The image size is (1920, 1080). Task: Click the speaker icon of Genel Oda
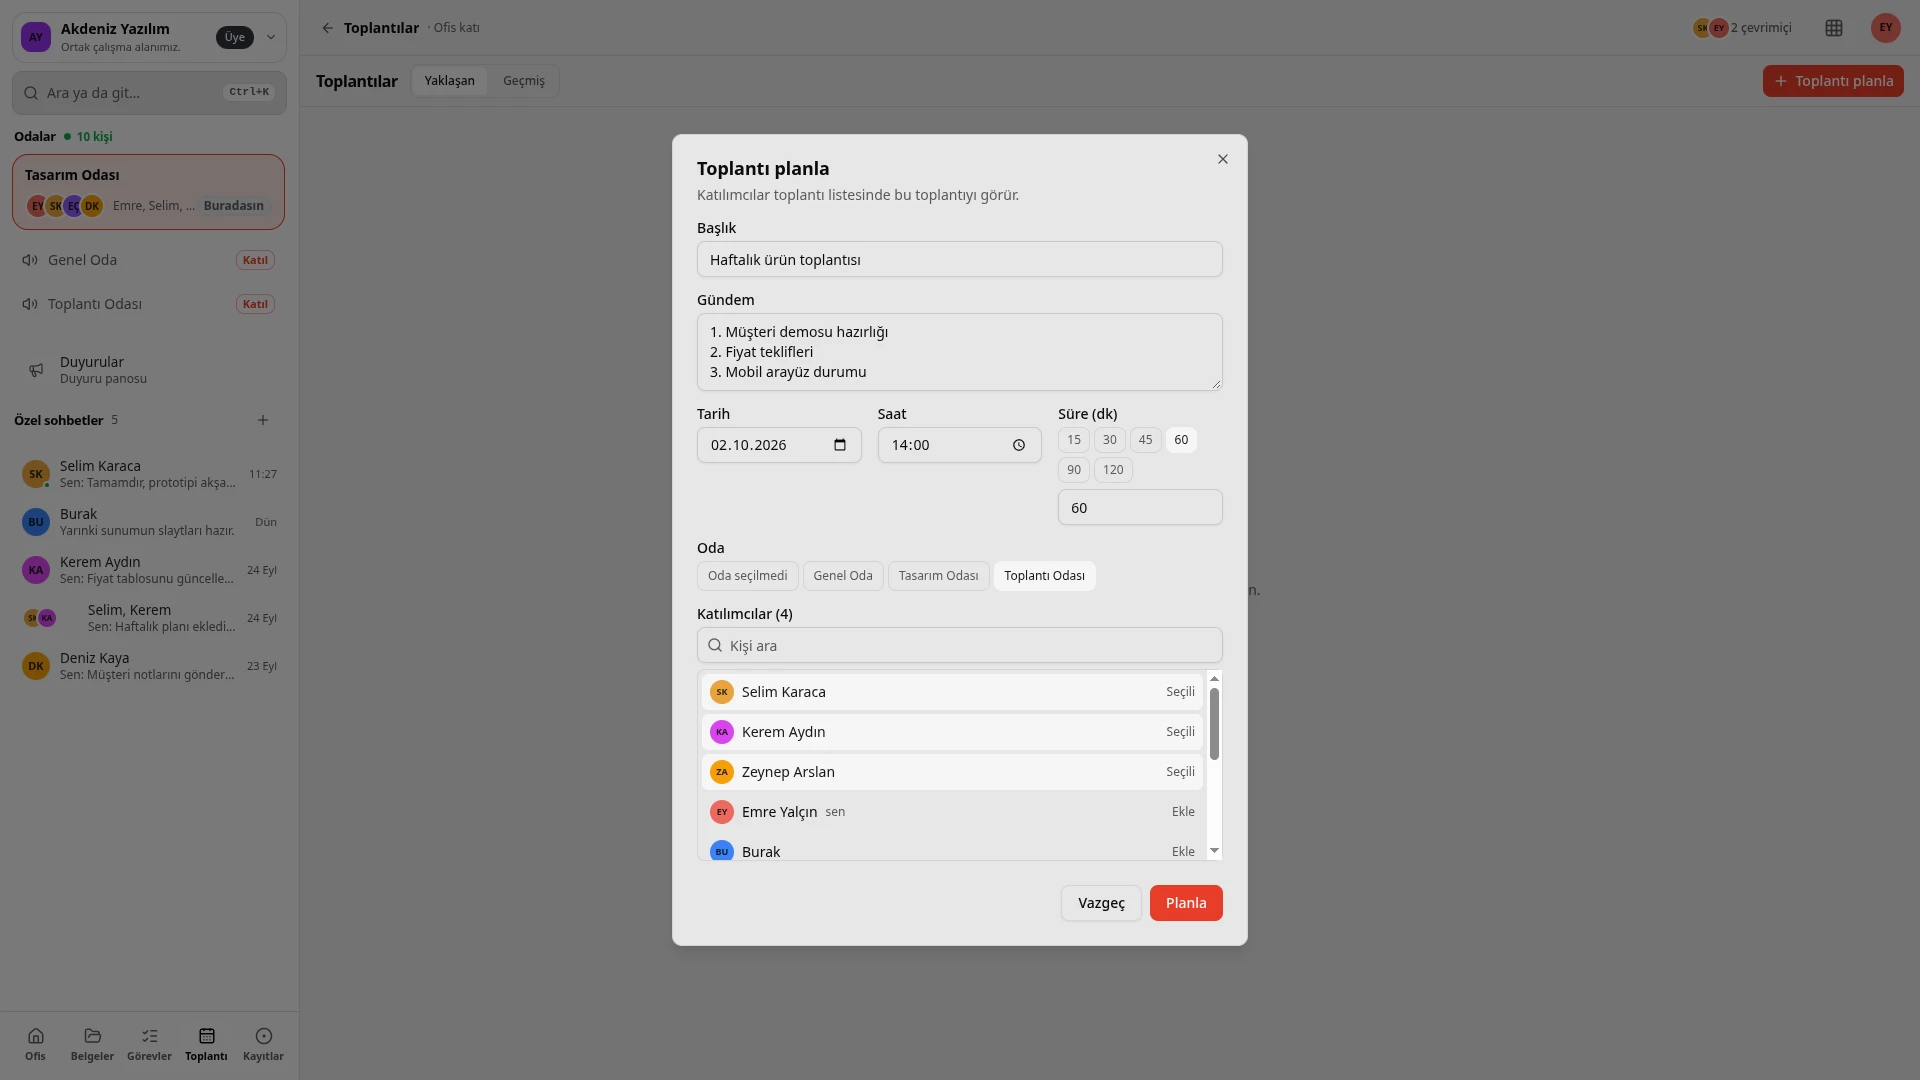coord(30,260)
